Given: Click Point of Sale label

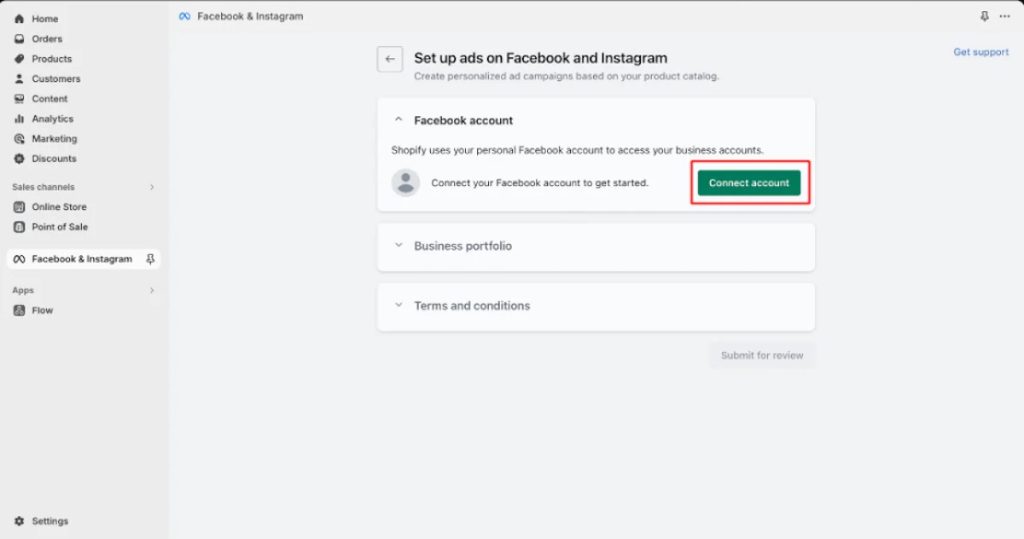Looking at the screenshot, I should [x=59, y=227].
